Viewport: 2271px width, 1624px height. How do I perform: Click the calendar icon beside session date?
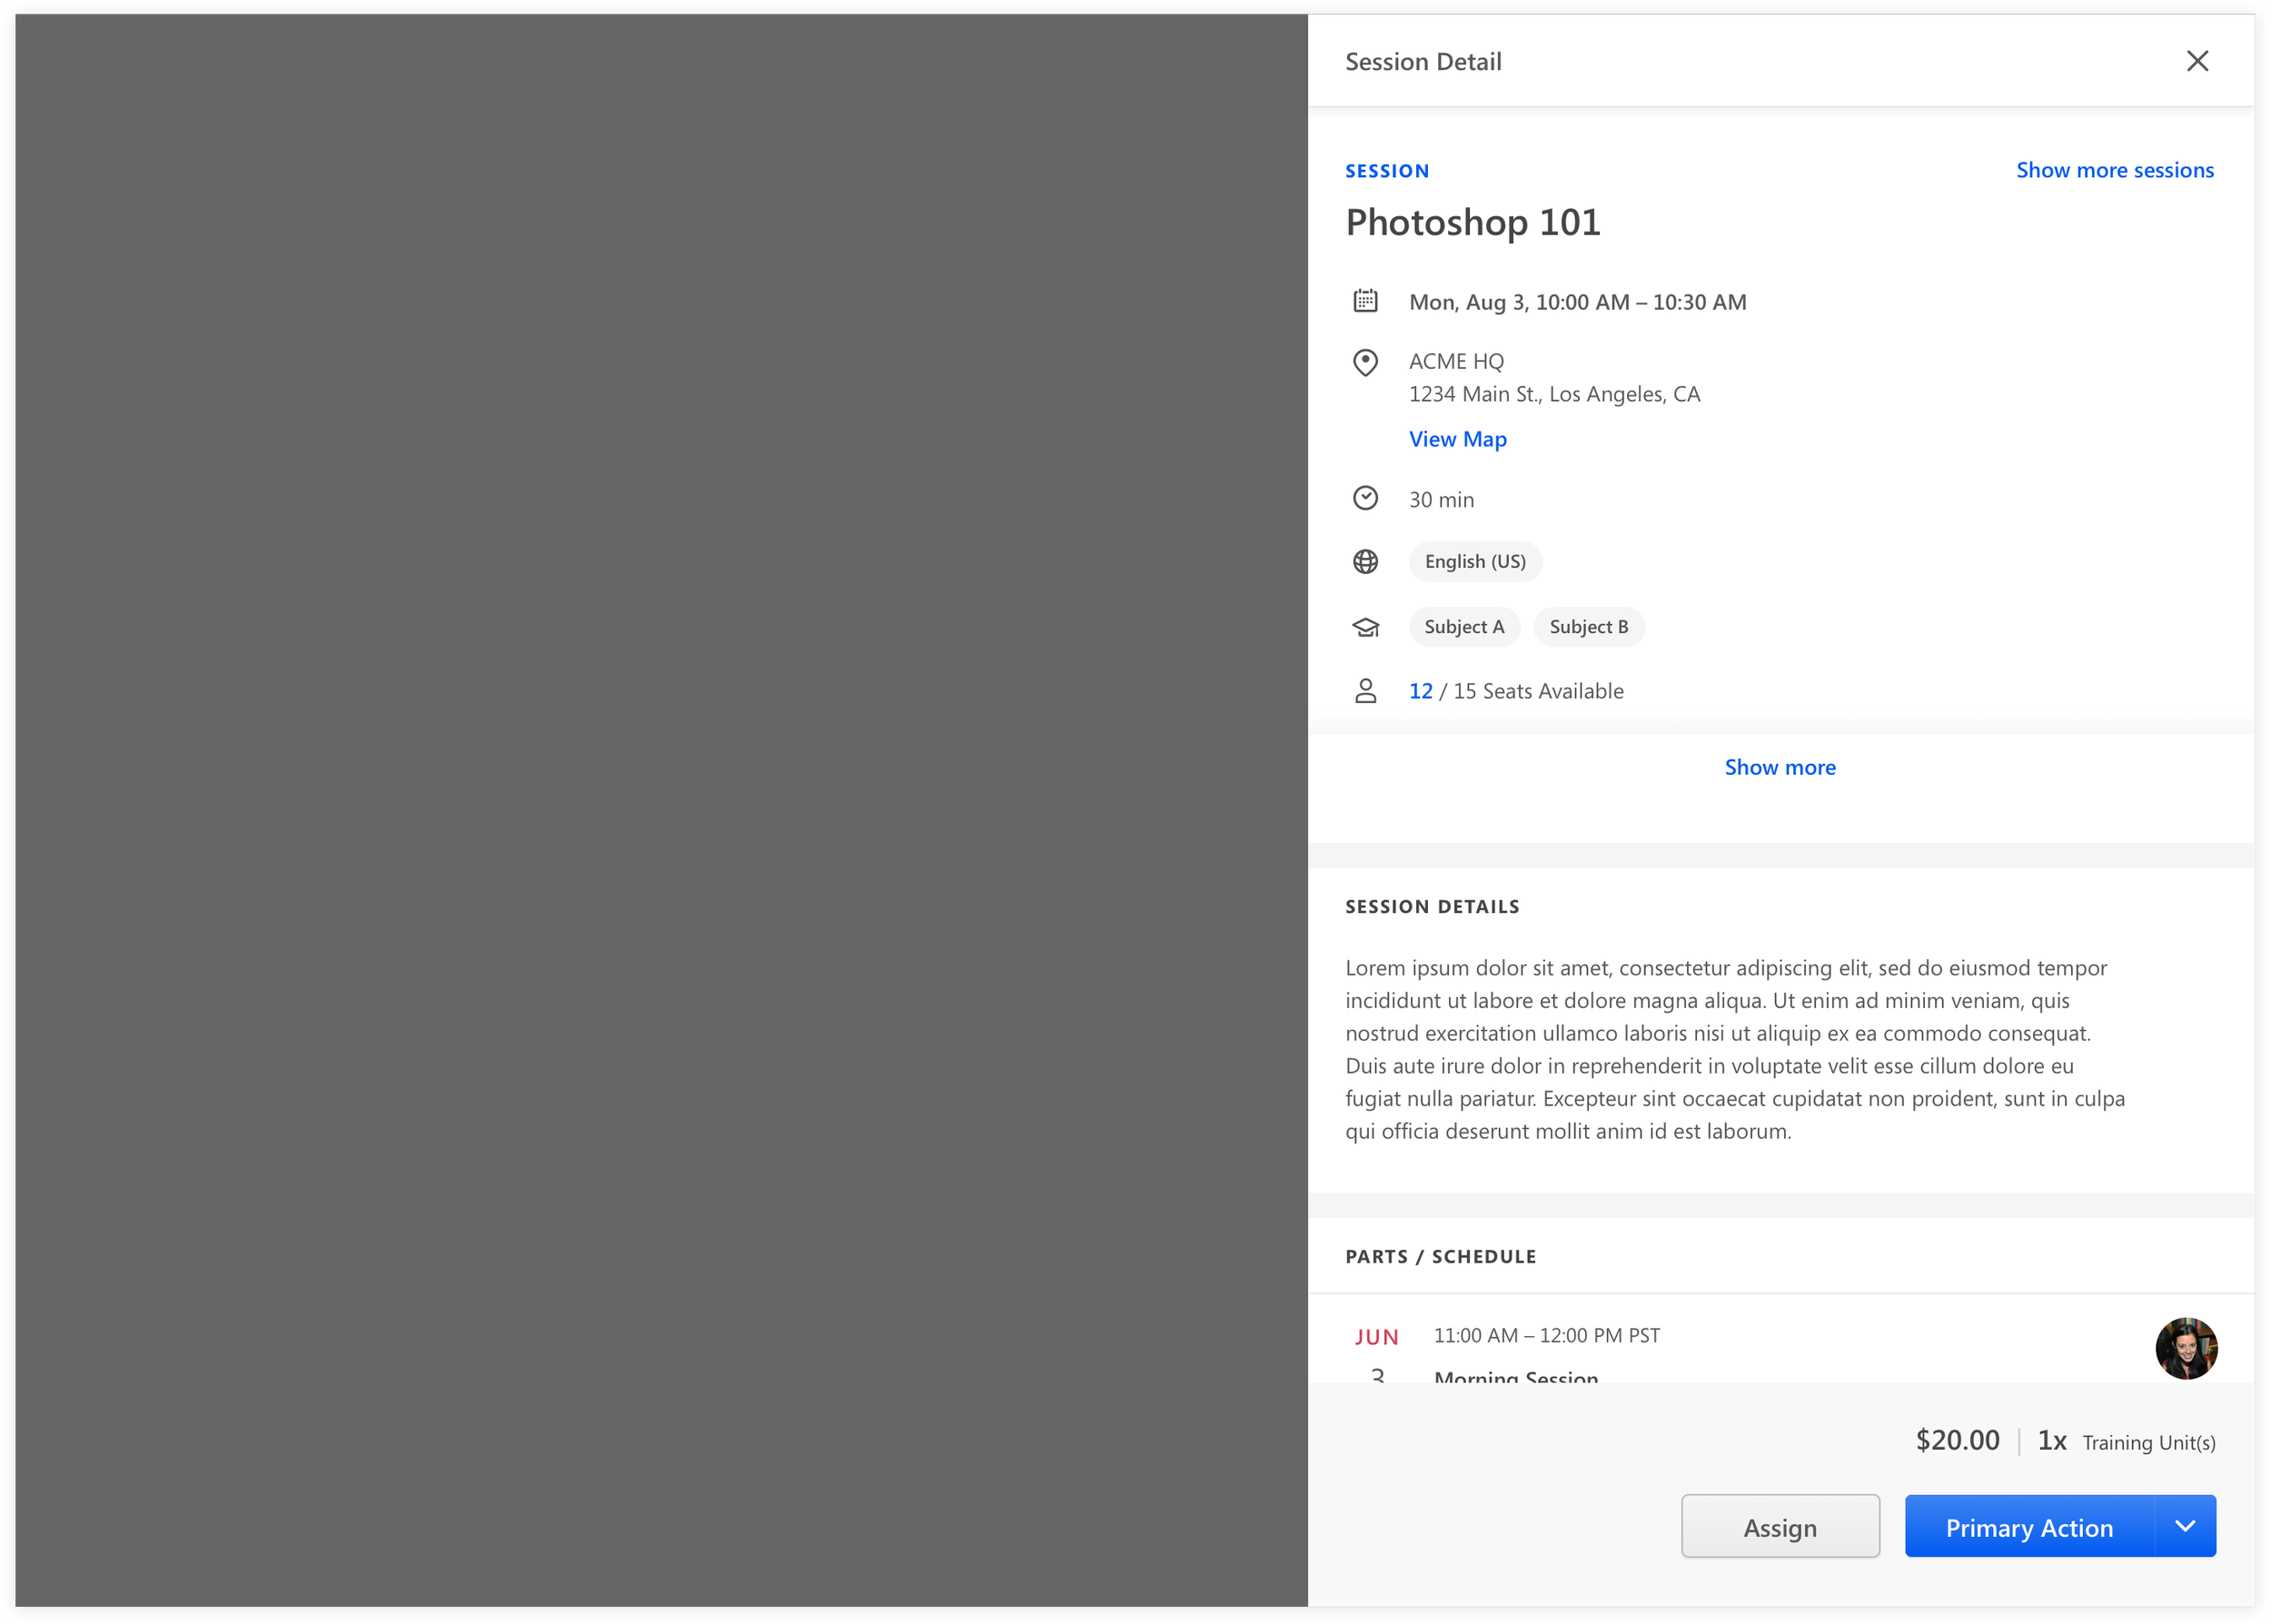(1365, 301)
